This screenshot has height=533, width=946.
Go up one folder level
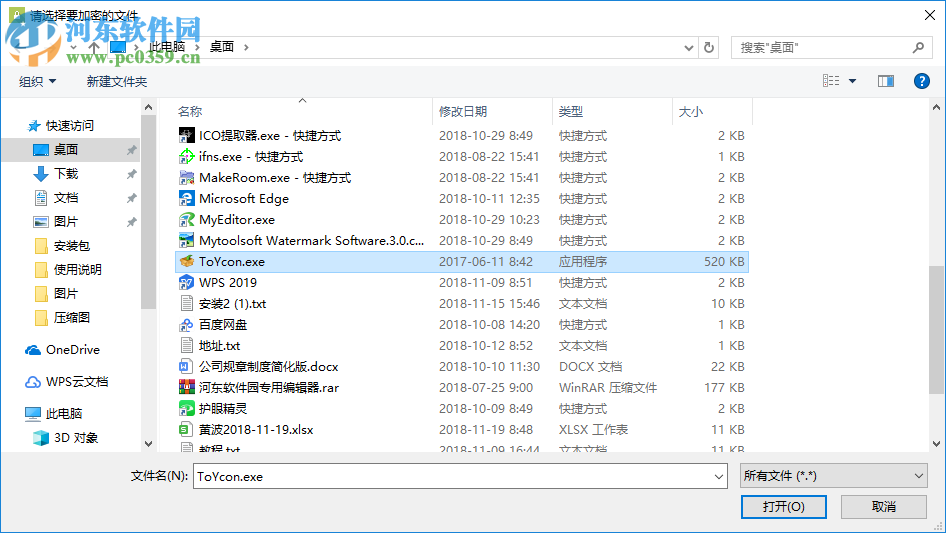click(94, 47)
